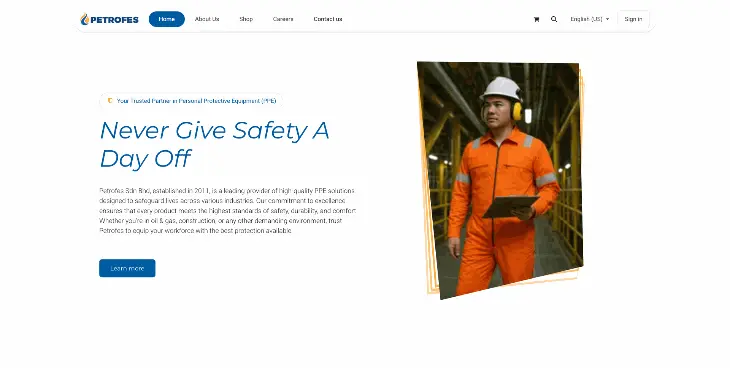Open the search magnifier icon

(554, 19)
